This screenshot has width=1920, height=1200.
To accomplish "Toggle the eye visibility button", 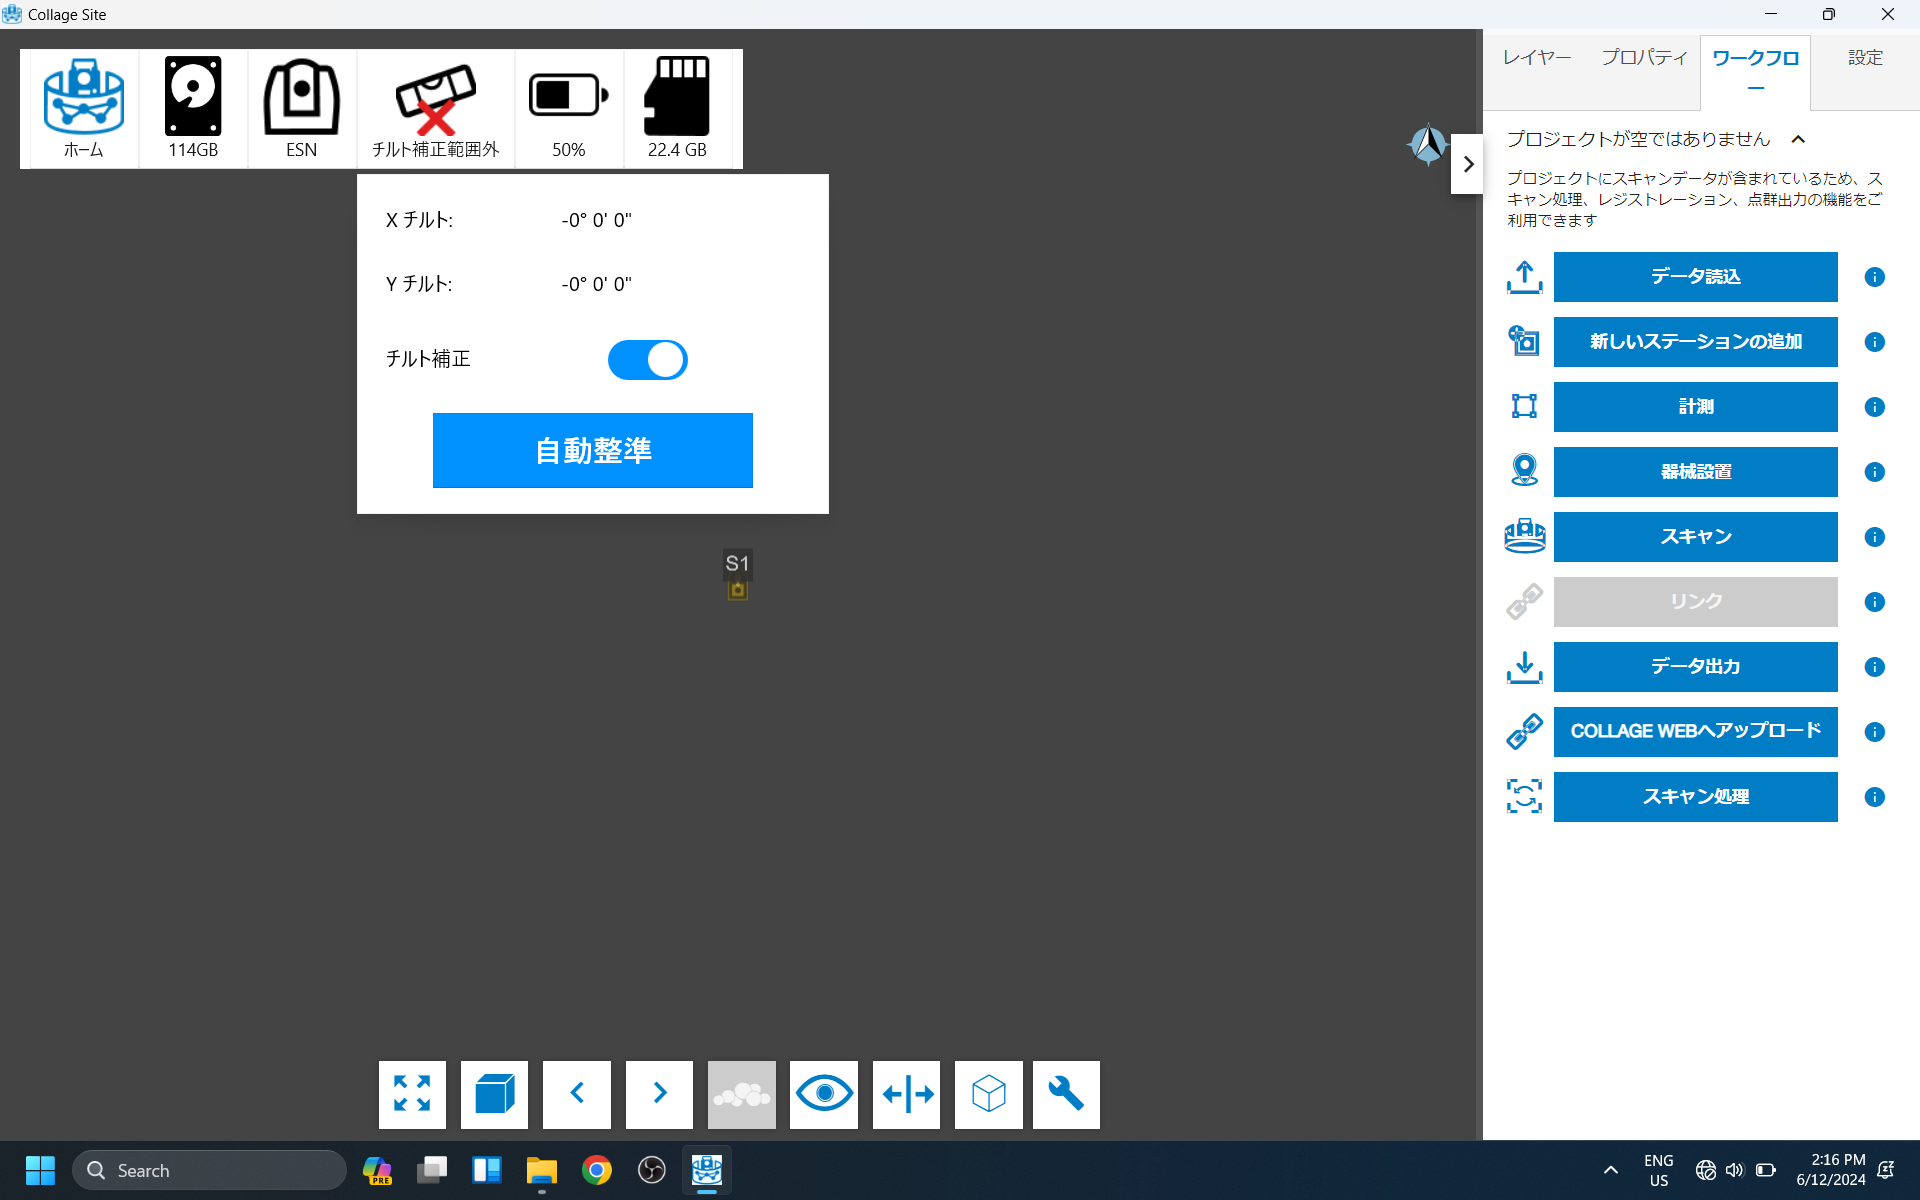I will [x=823, y=1094].
